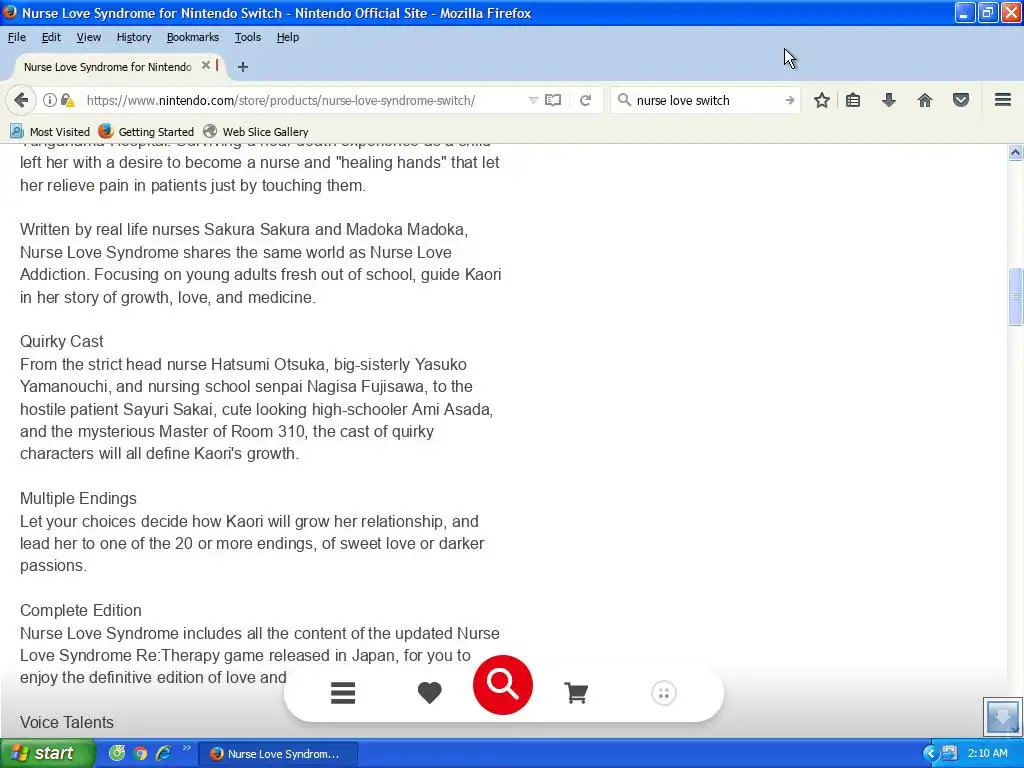Click the Voice Talents heading

pyautogui.click(x=67, y=722)
